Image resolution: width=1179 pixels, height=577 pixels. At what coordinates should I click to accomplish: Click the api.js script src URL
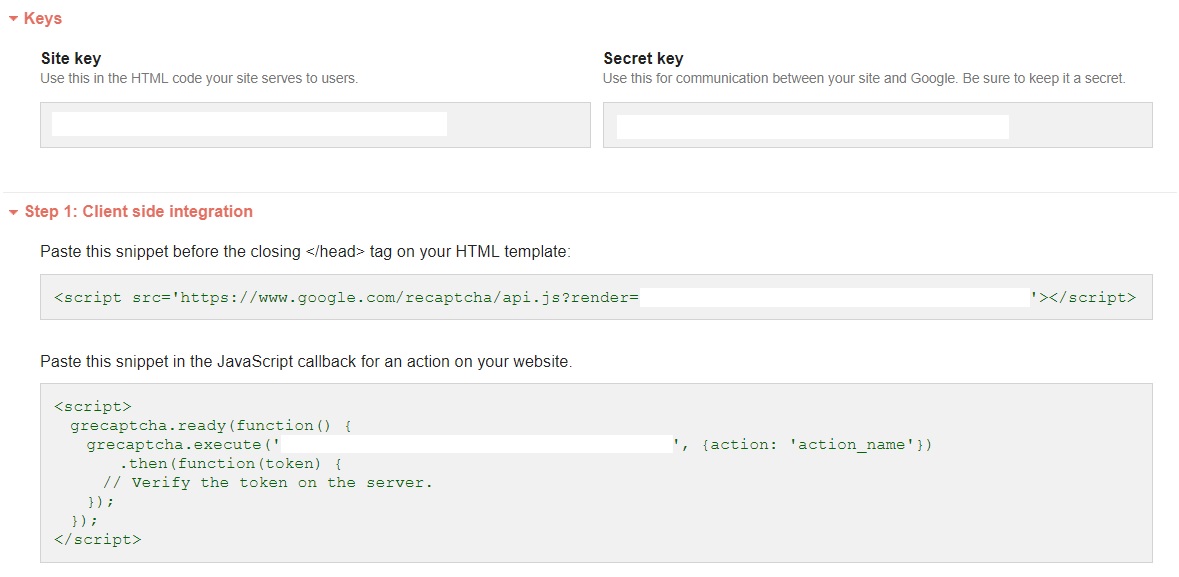tap(405, 297)
